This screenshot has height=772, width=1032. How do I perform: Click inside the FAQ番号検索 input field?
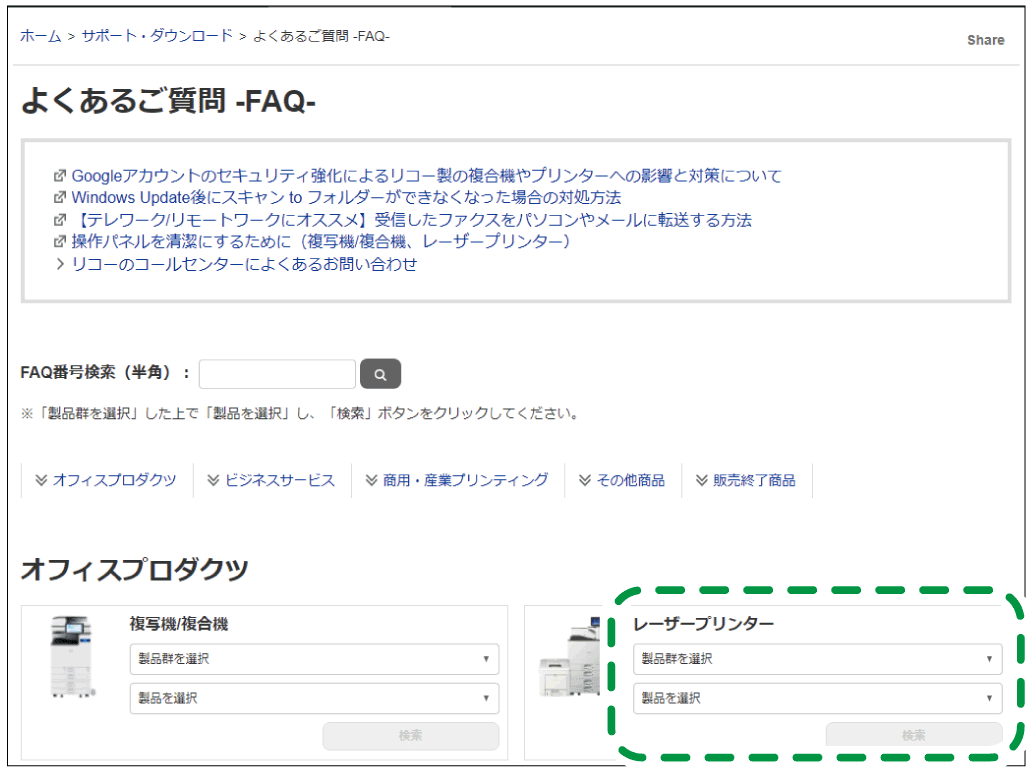pos(277,372)
